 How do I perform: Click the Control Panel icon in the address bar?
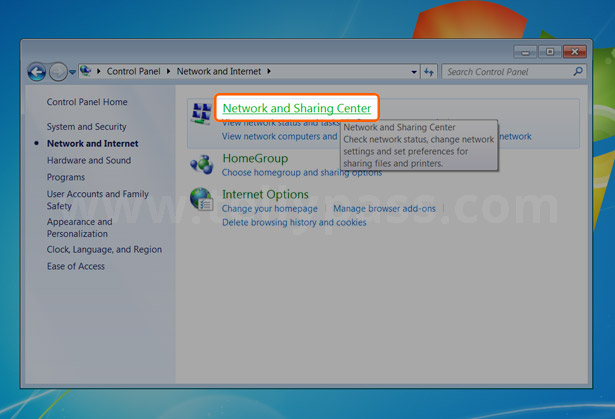86,71
